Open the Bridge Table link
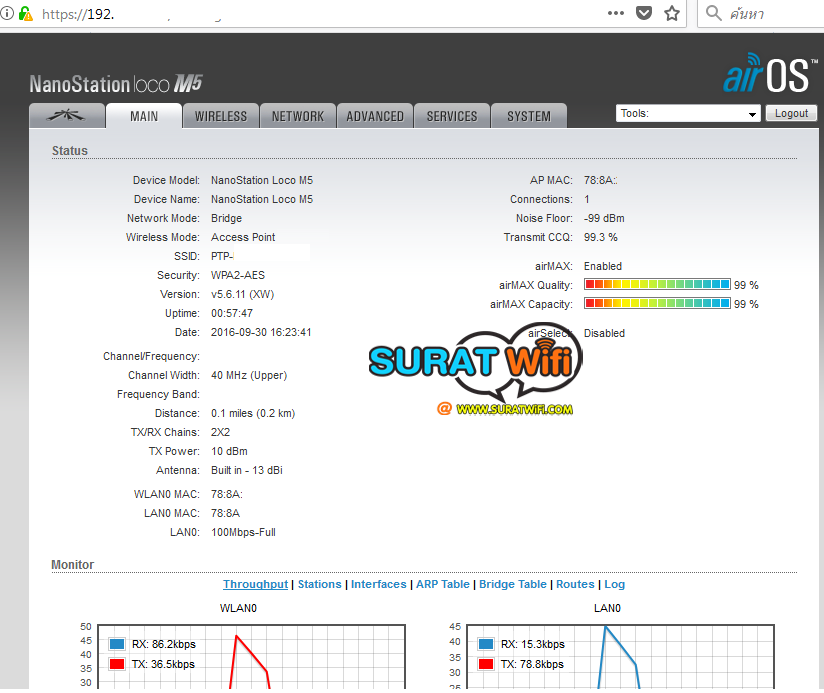This screenshot has height=693, width=824. [512, 584]
